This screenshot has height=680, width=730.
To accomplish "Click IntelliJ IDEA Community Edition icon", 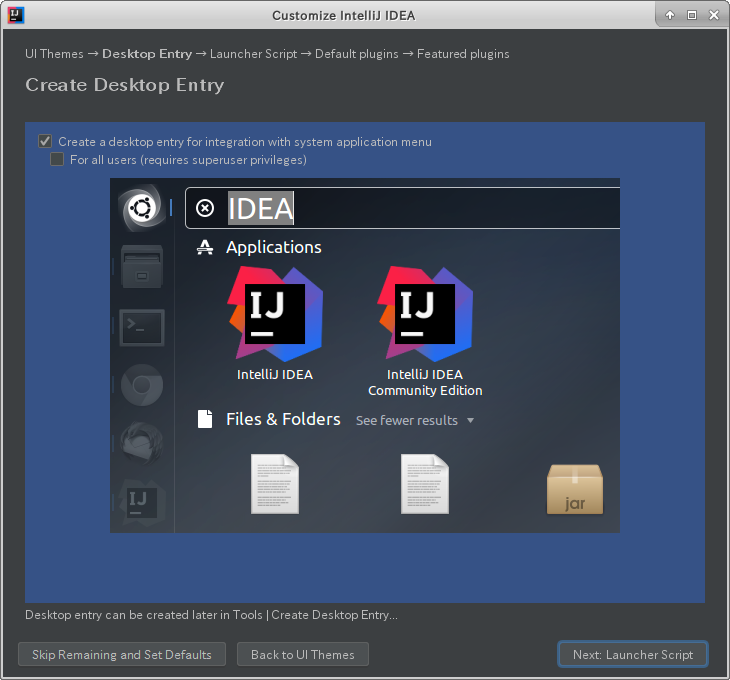I will pos(425,314).
